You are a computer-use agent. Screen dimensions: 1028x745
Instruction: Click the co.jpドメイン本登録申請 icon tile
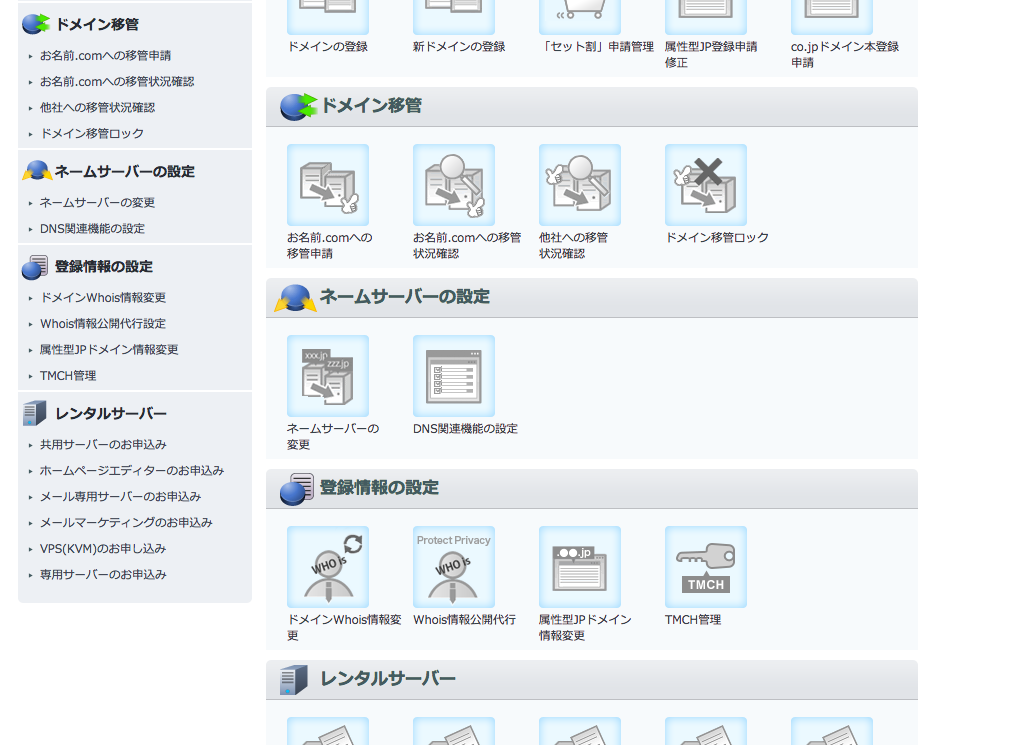(831, 17)
